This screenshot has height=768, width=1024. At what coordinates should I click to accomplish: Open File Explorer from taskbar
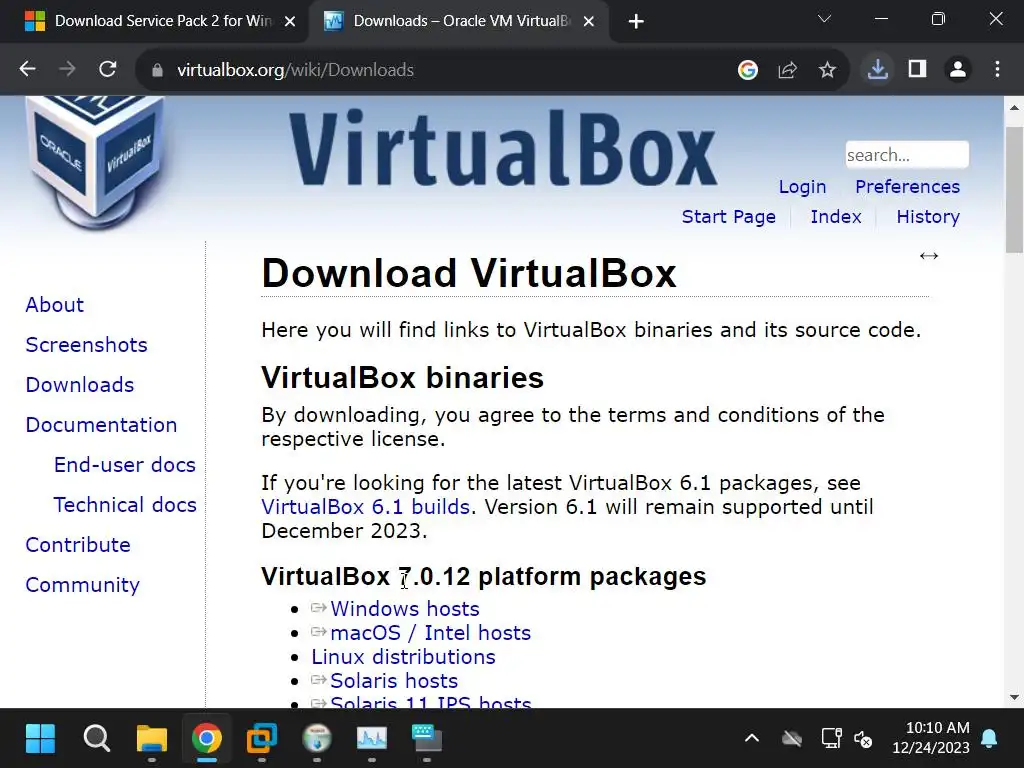click(x=152, y=739)
